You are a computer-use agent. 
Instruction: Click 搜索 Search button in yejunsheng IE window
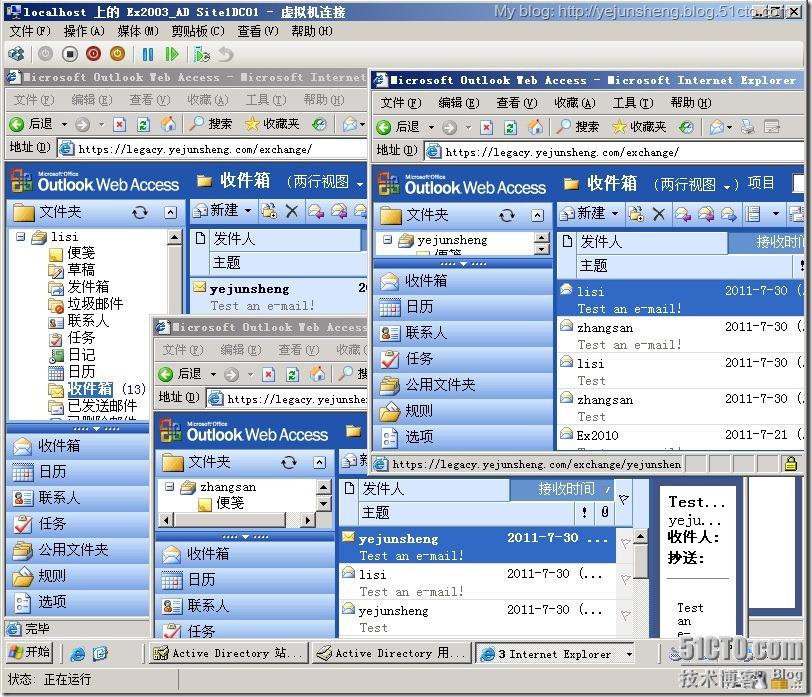point(576,127)
